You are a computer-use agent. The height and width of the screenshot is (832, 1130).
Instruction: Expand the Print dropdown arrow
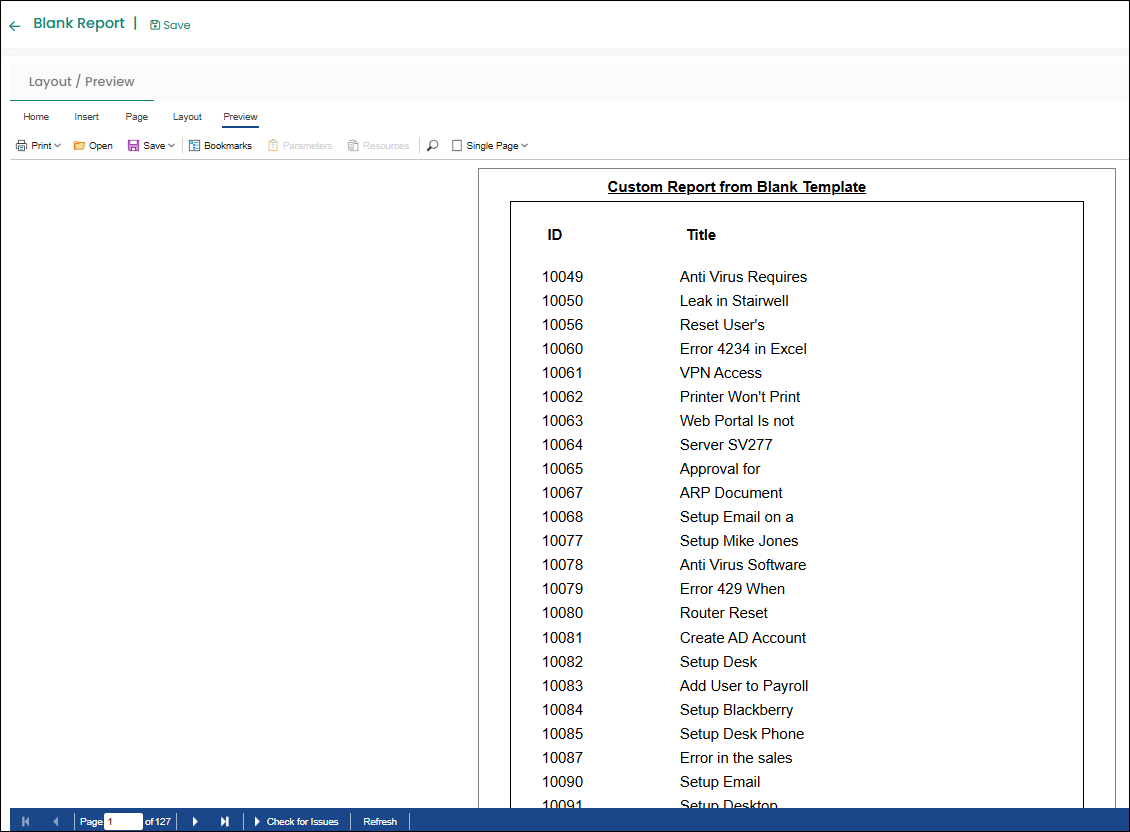click(58, 146)
